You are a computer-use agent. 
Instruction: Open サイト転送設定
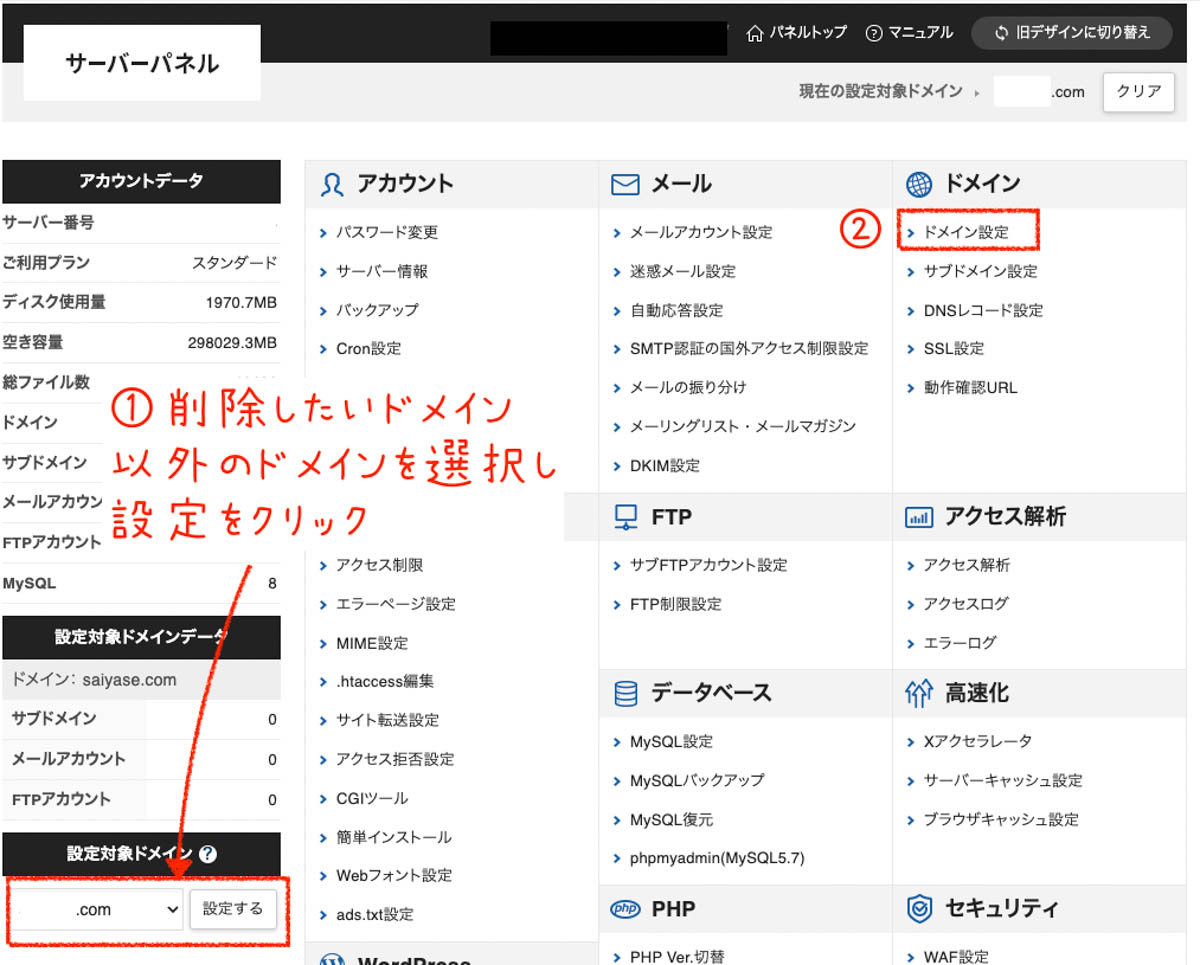pos(388,720)
